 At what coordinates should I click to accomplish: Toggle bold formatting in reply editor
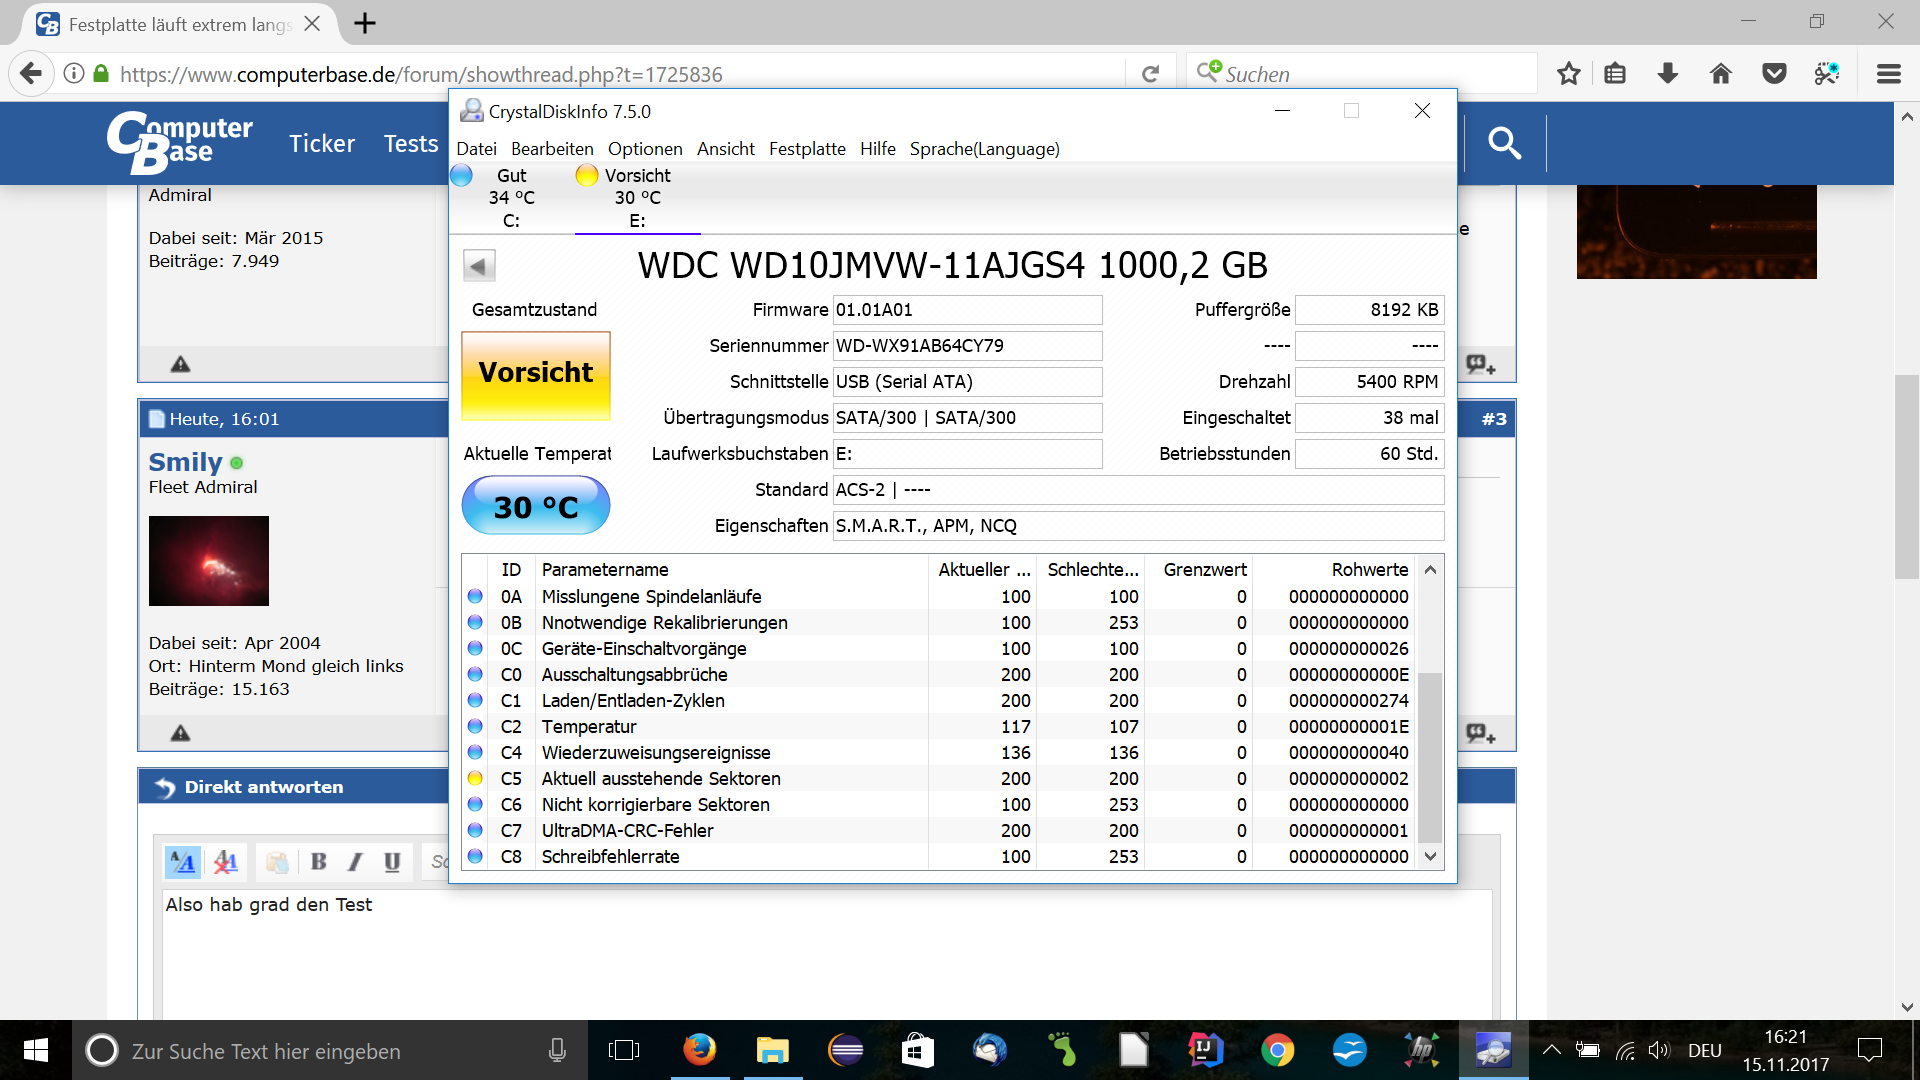pyautogui.click(x=319, y=861)
